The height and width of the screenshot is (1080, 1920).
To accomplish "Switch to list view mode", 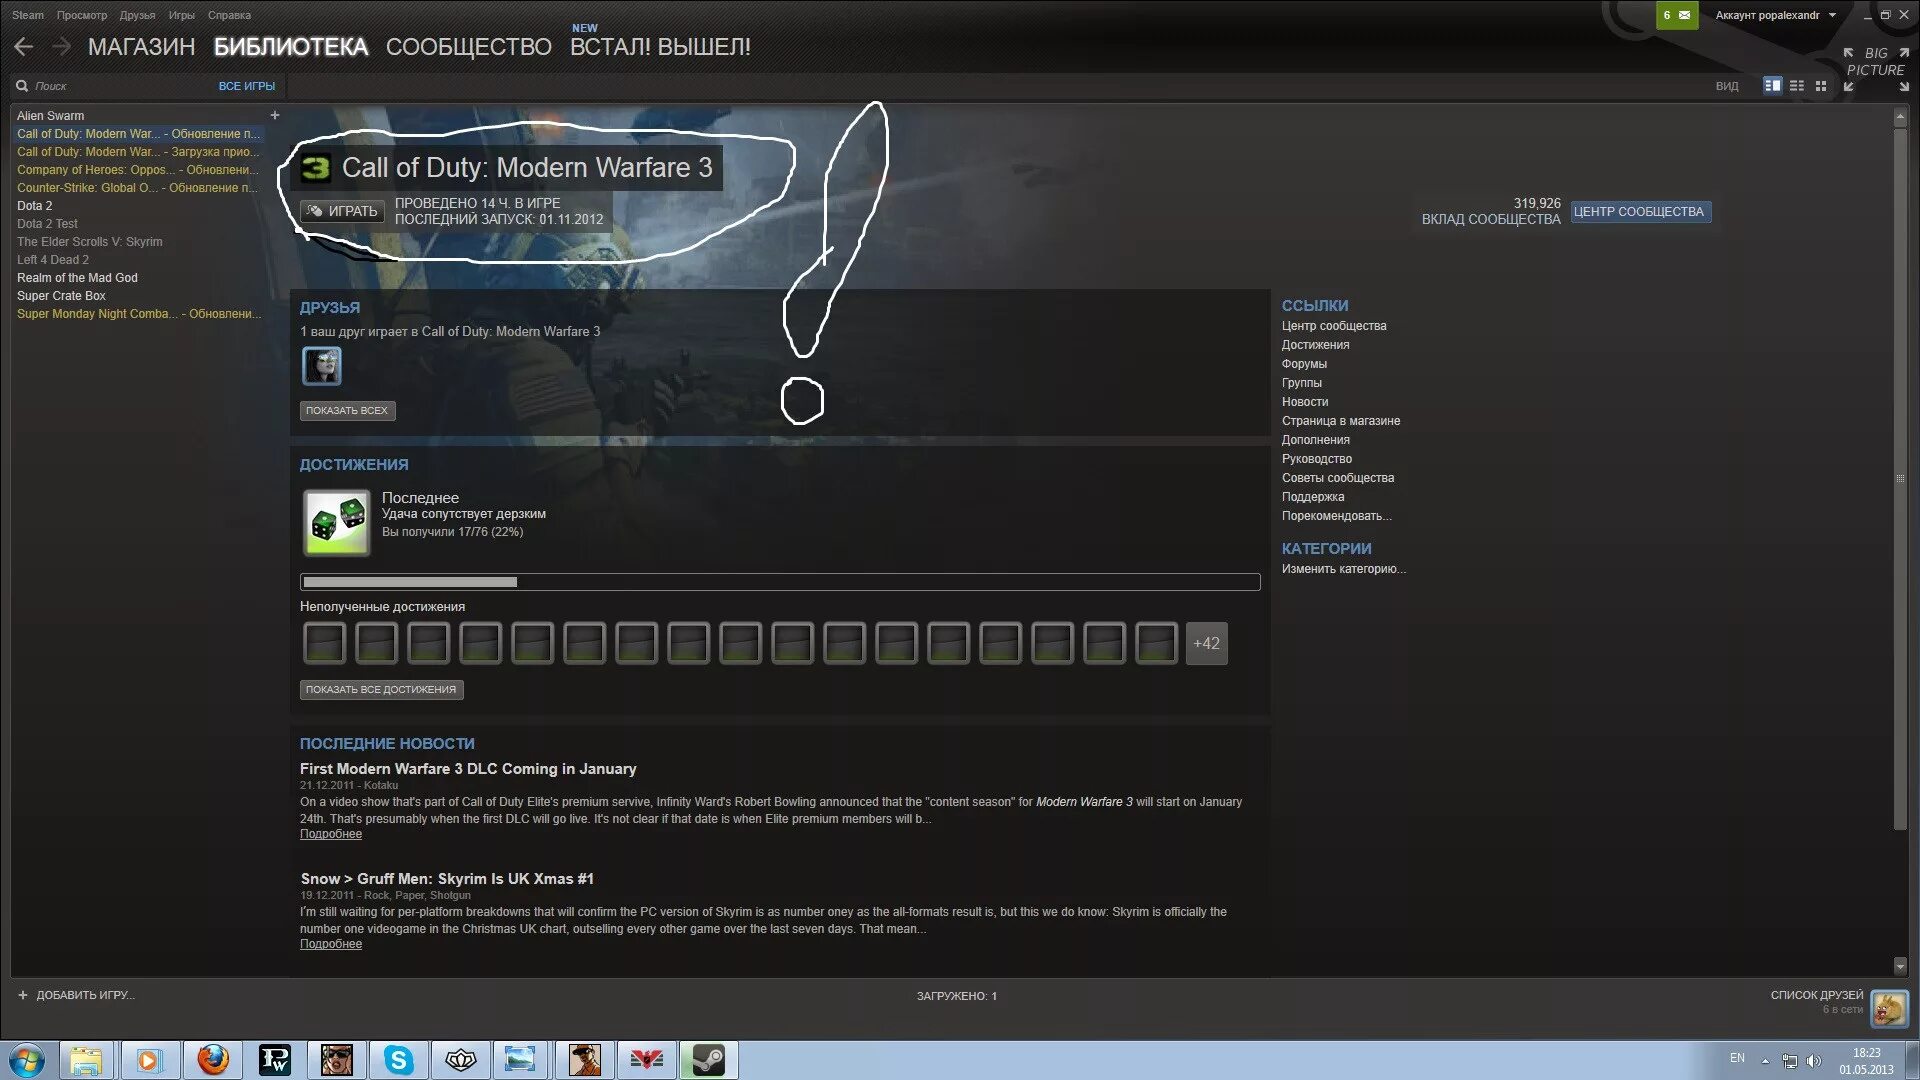I will [x=1797, y=86].
